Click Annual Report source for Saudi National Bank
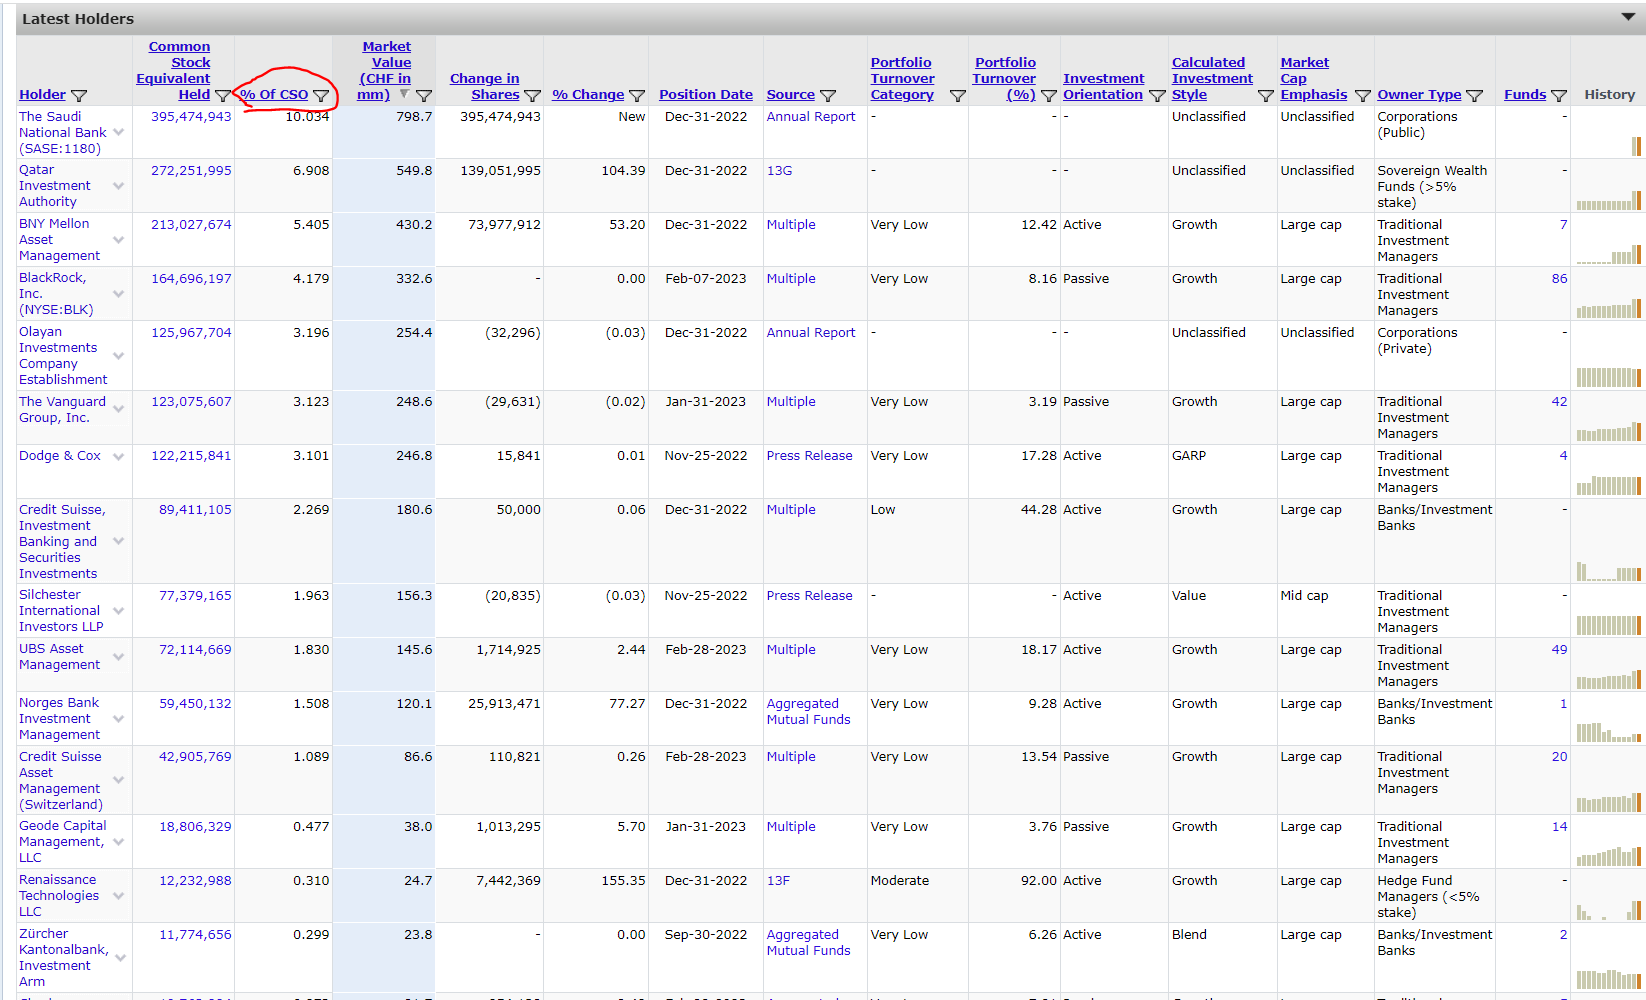 coord(811,117)
